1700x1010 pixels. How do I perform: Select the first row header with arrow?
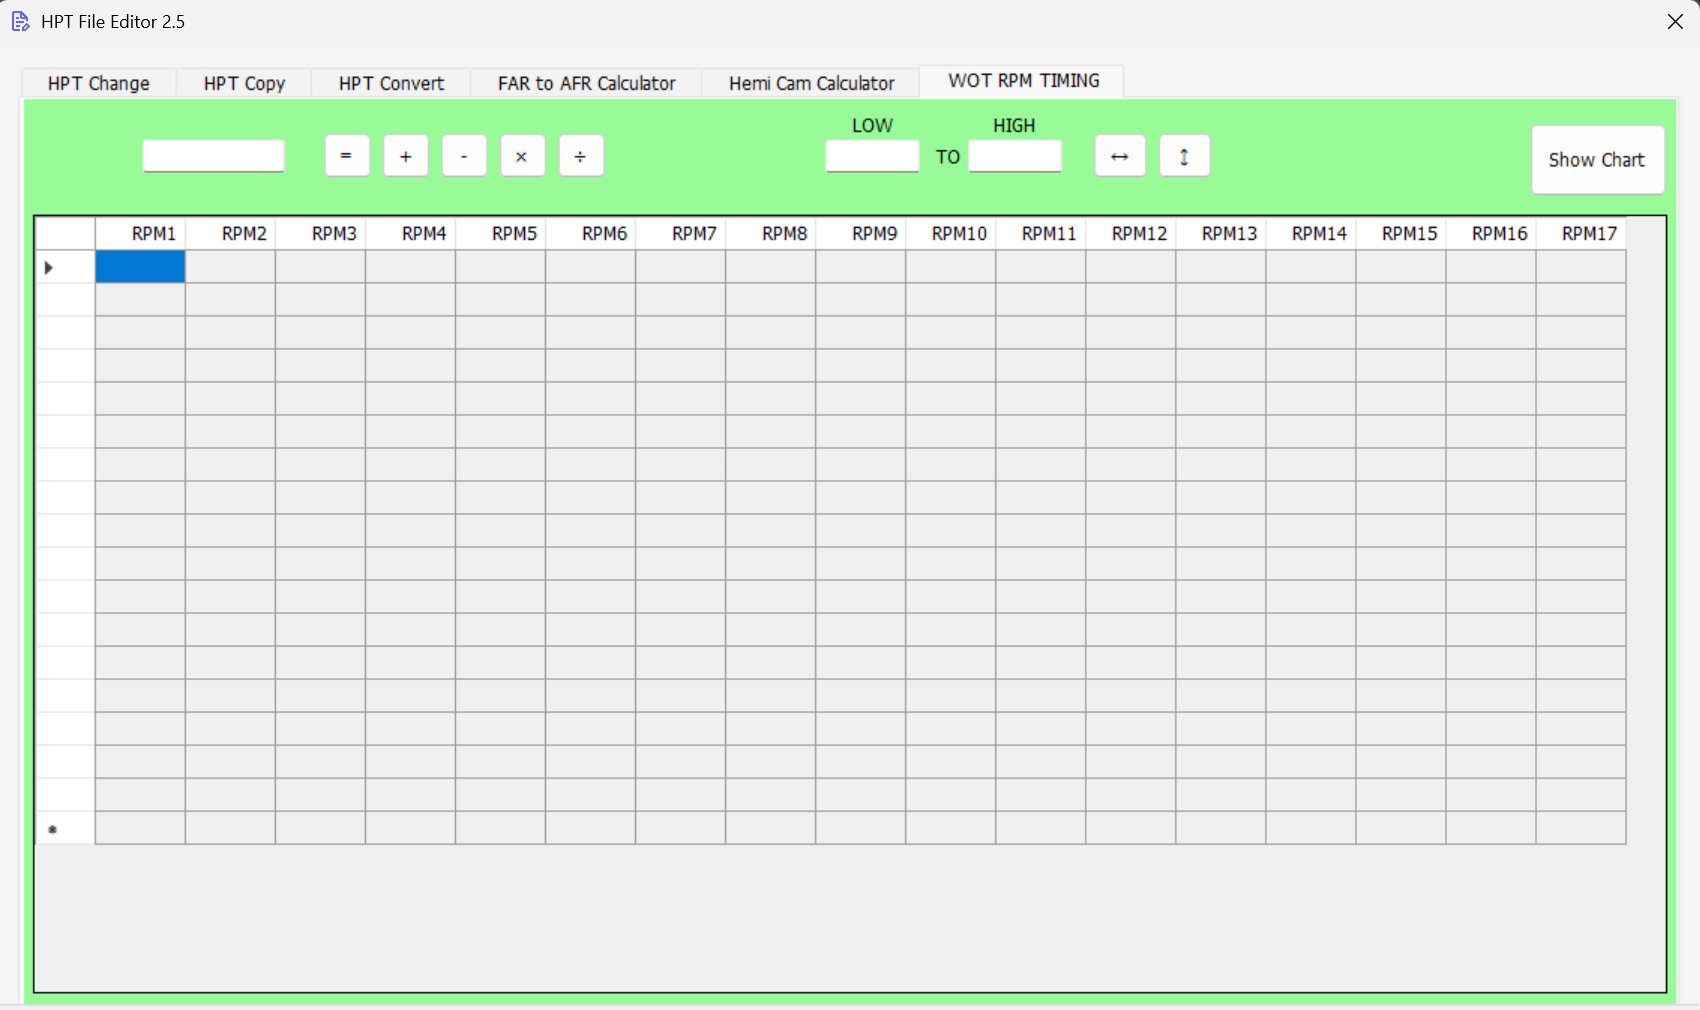(x=65, y=267)
